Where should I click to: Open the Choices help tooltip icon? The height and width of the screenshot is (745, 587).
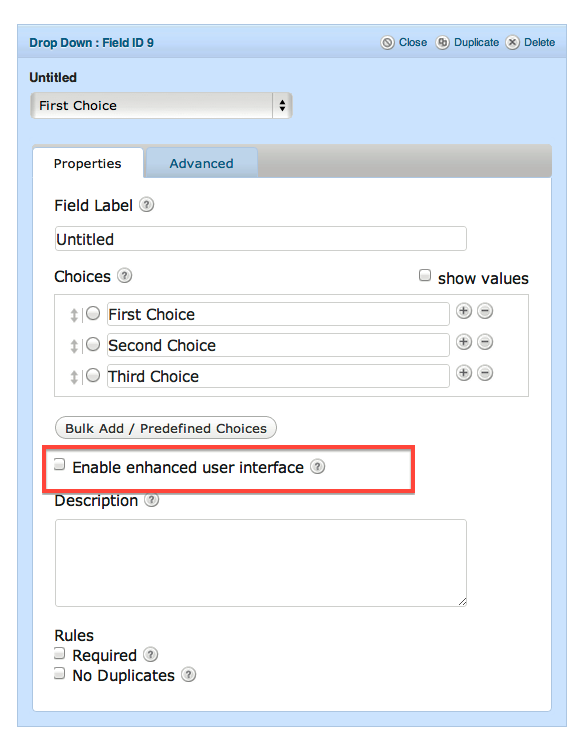125,276
